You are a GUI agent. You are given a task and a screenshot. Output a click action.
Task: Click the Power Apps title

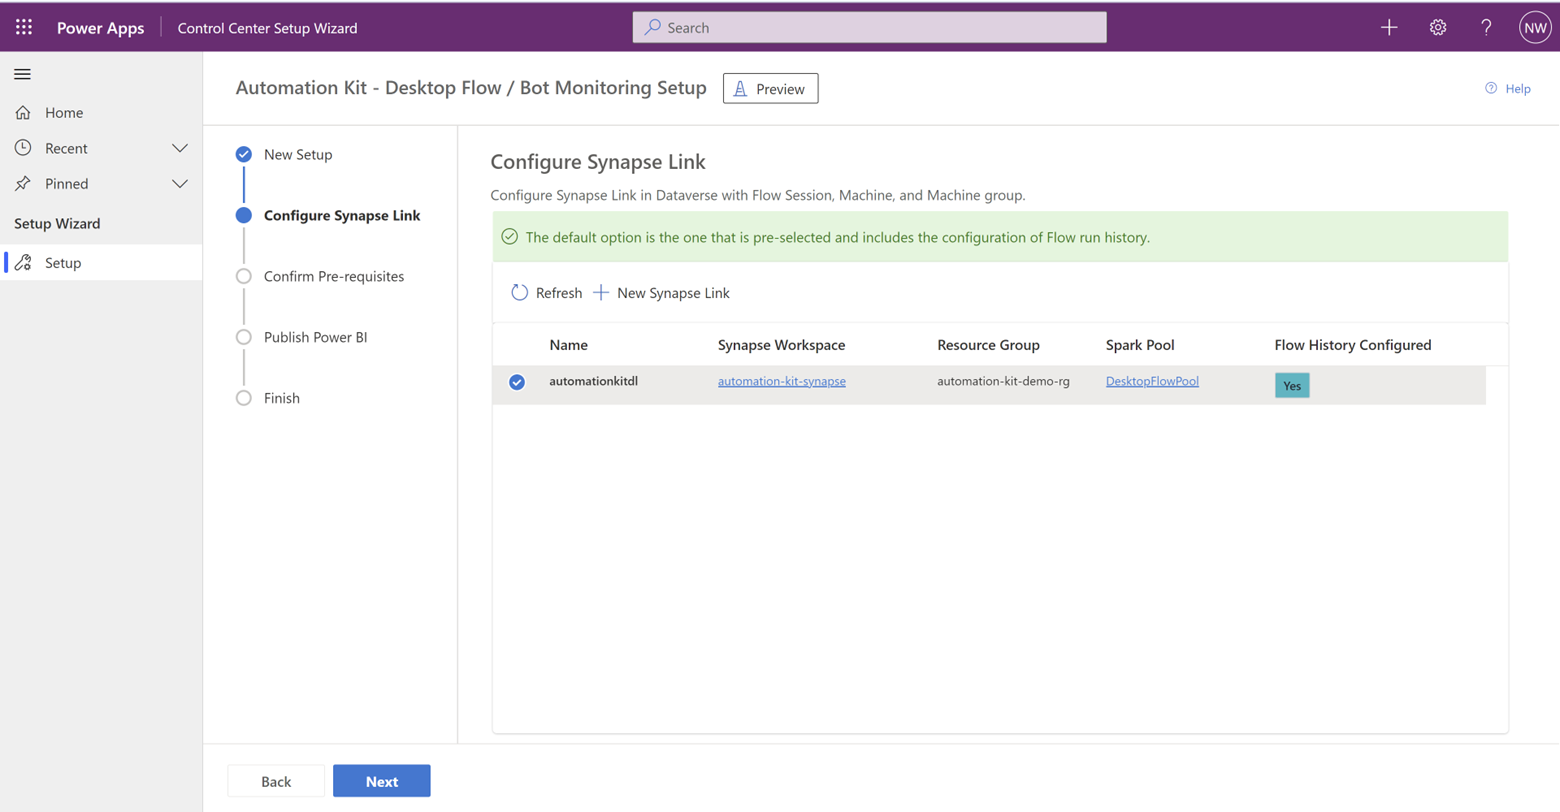coord(100,28)
